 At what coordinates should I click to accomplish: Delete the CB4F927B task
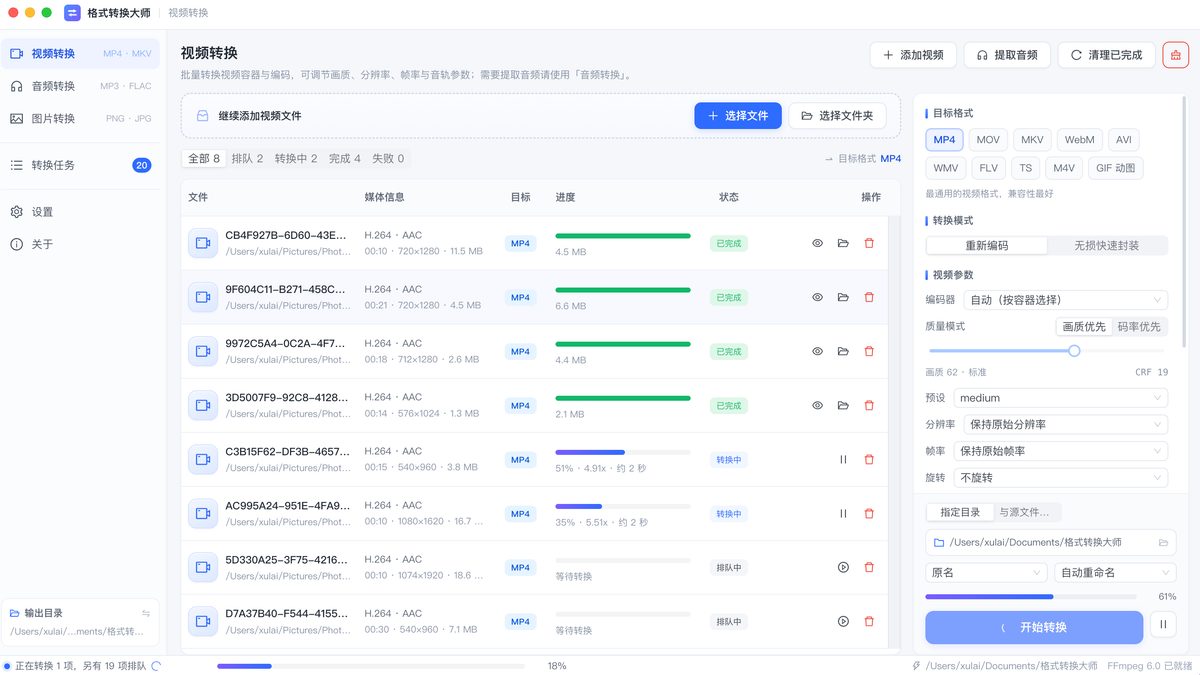click(869, 243)
